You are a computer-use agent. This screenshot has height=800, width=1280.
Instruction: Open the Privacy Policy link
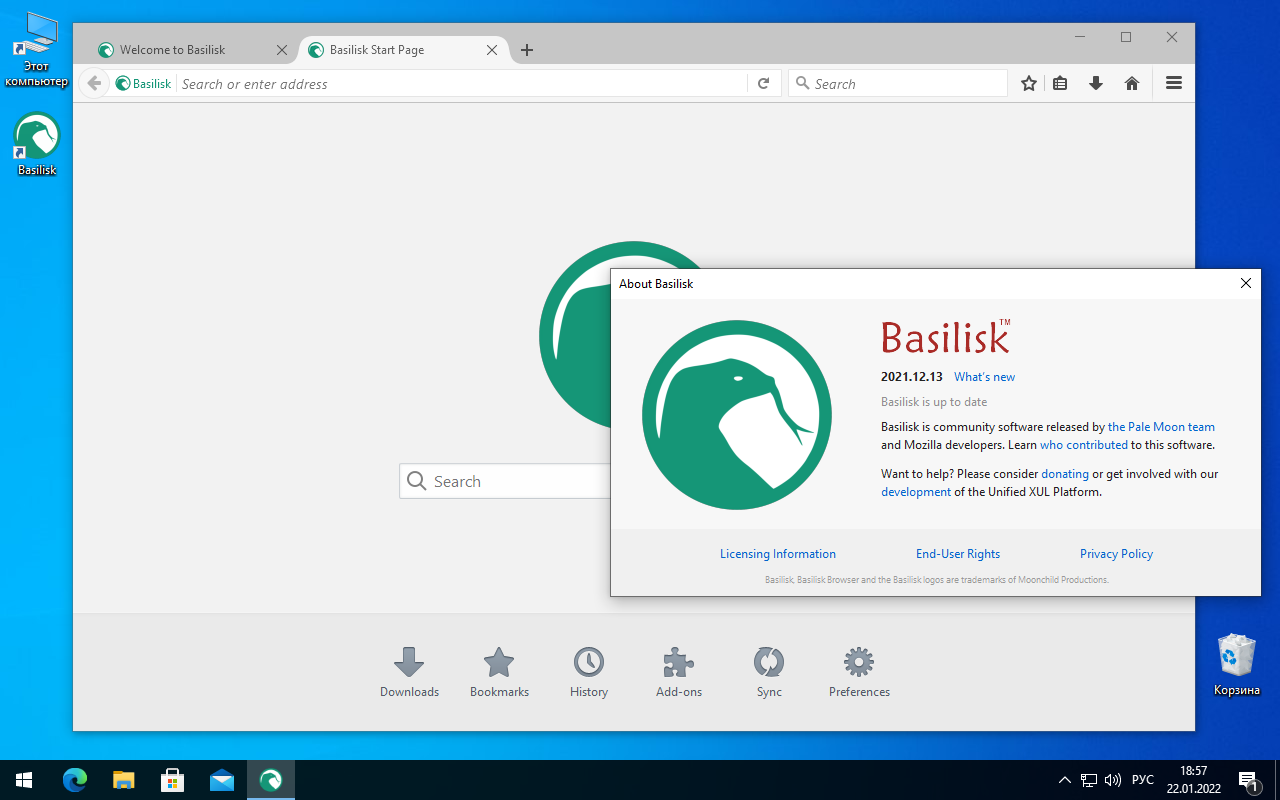point(1116,554)
